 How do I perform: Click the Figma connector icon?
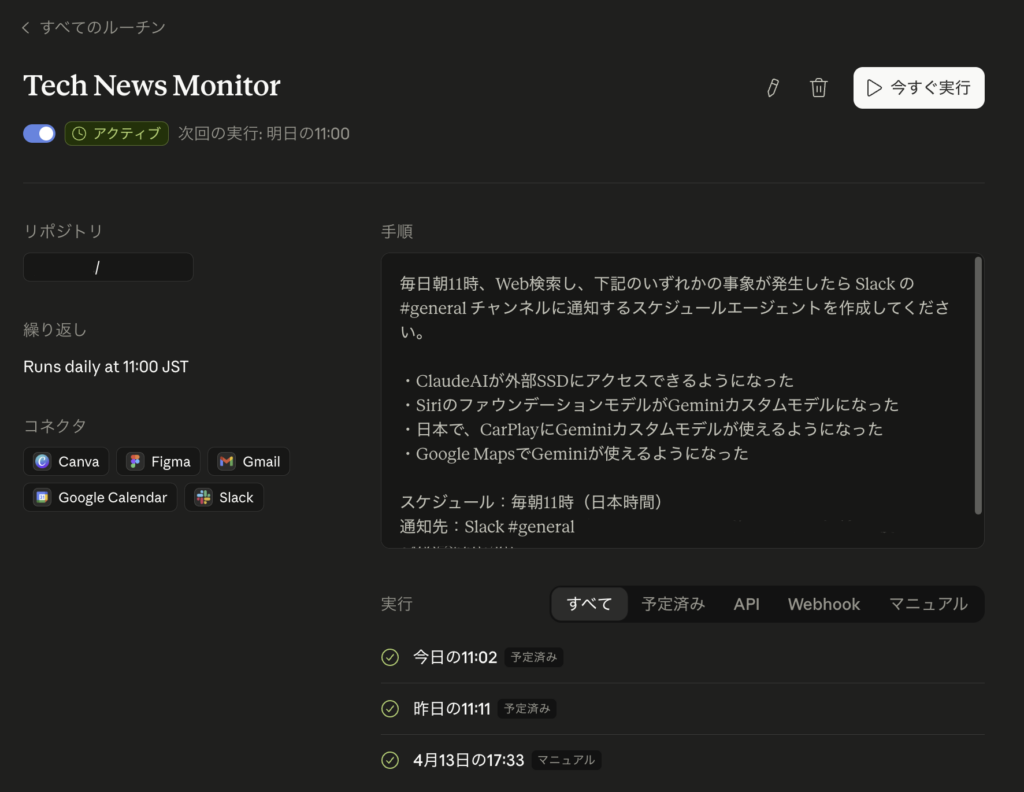135,461
